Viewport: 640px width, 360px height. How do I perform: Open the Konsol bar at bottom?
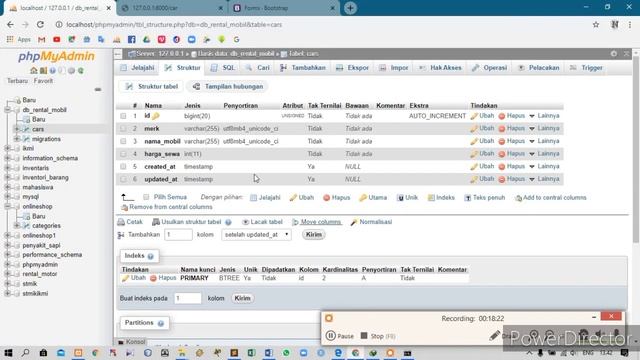point(132,342)
